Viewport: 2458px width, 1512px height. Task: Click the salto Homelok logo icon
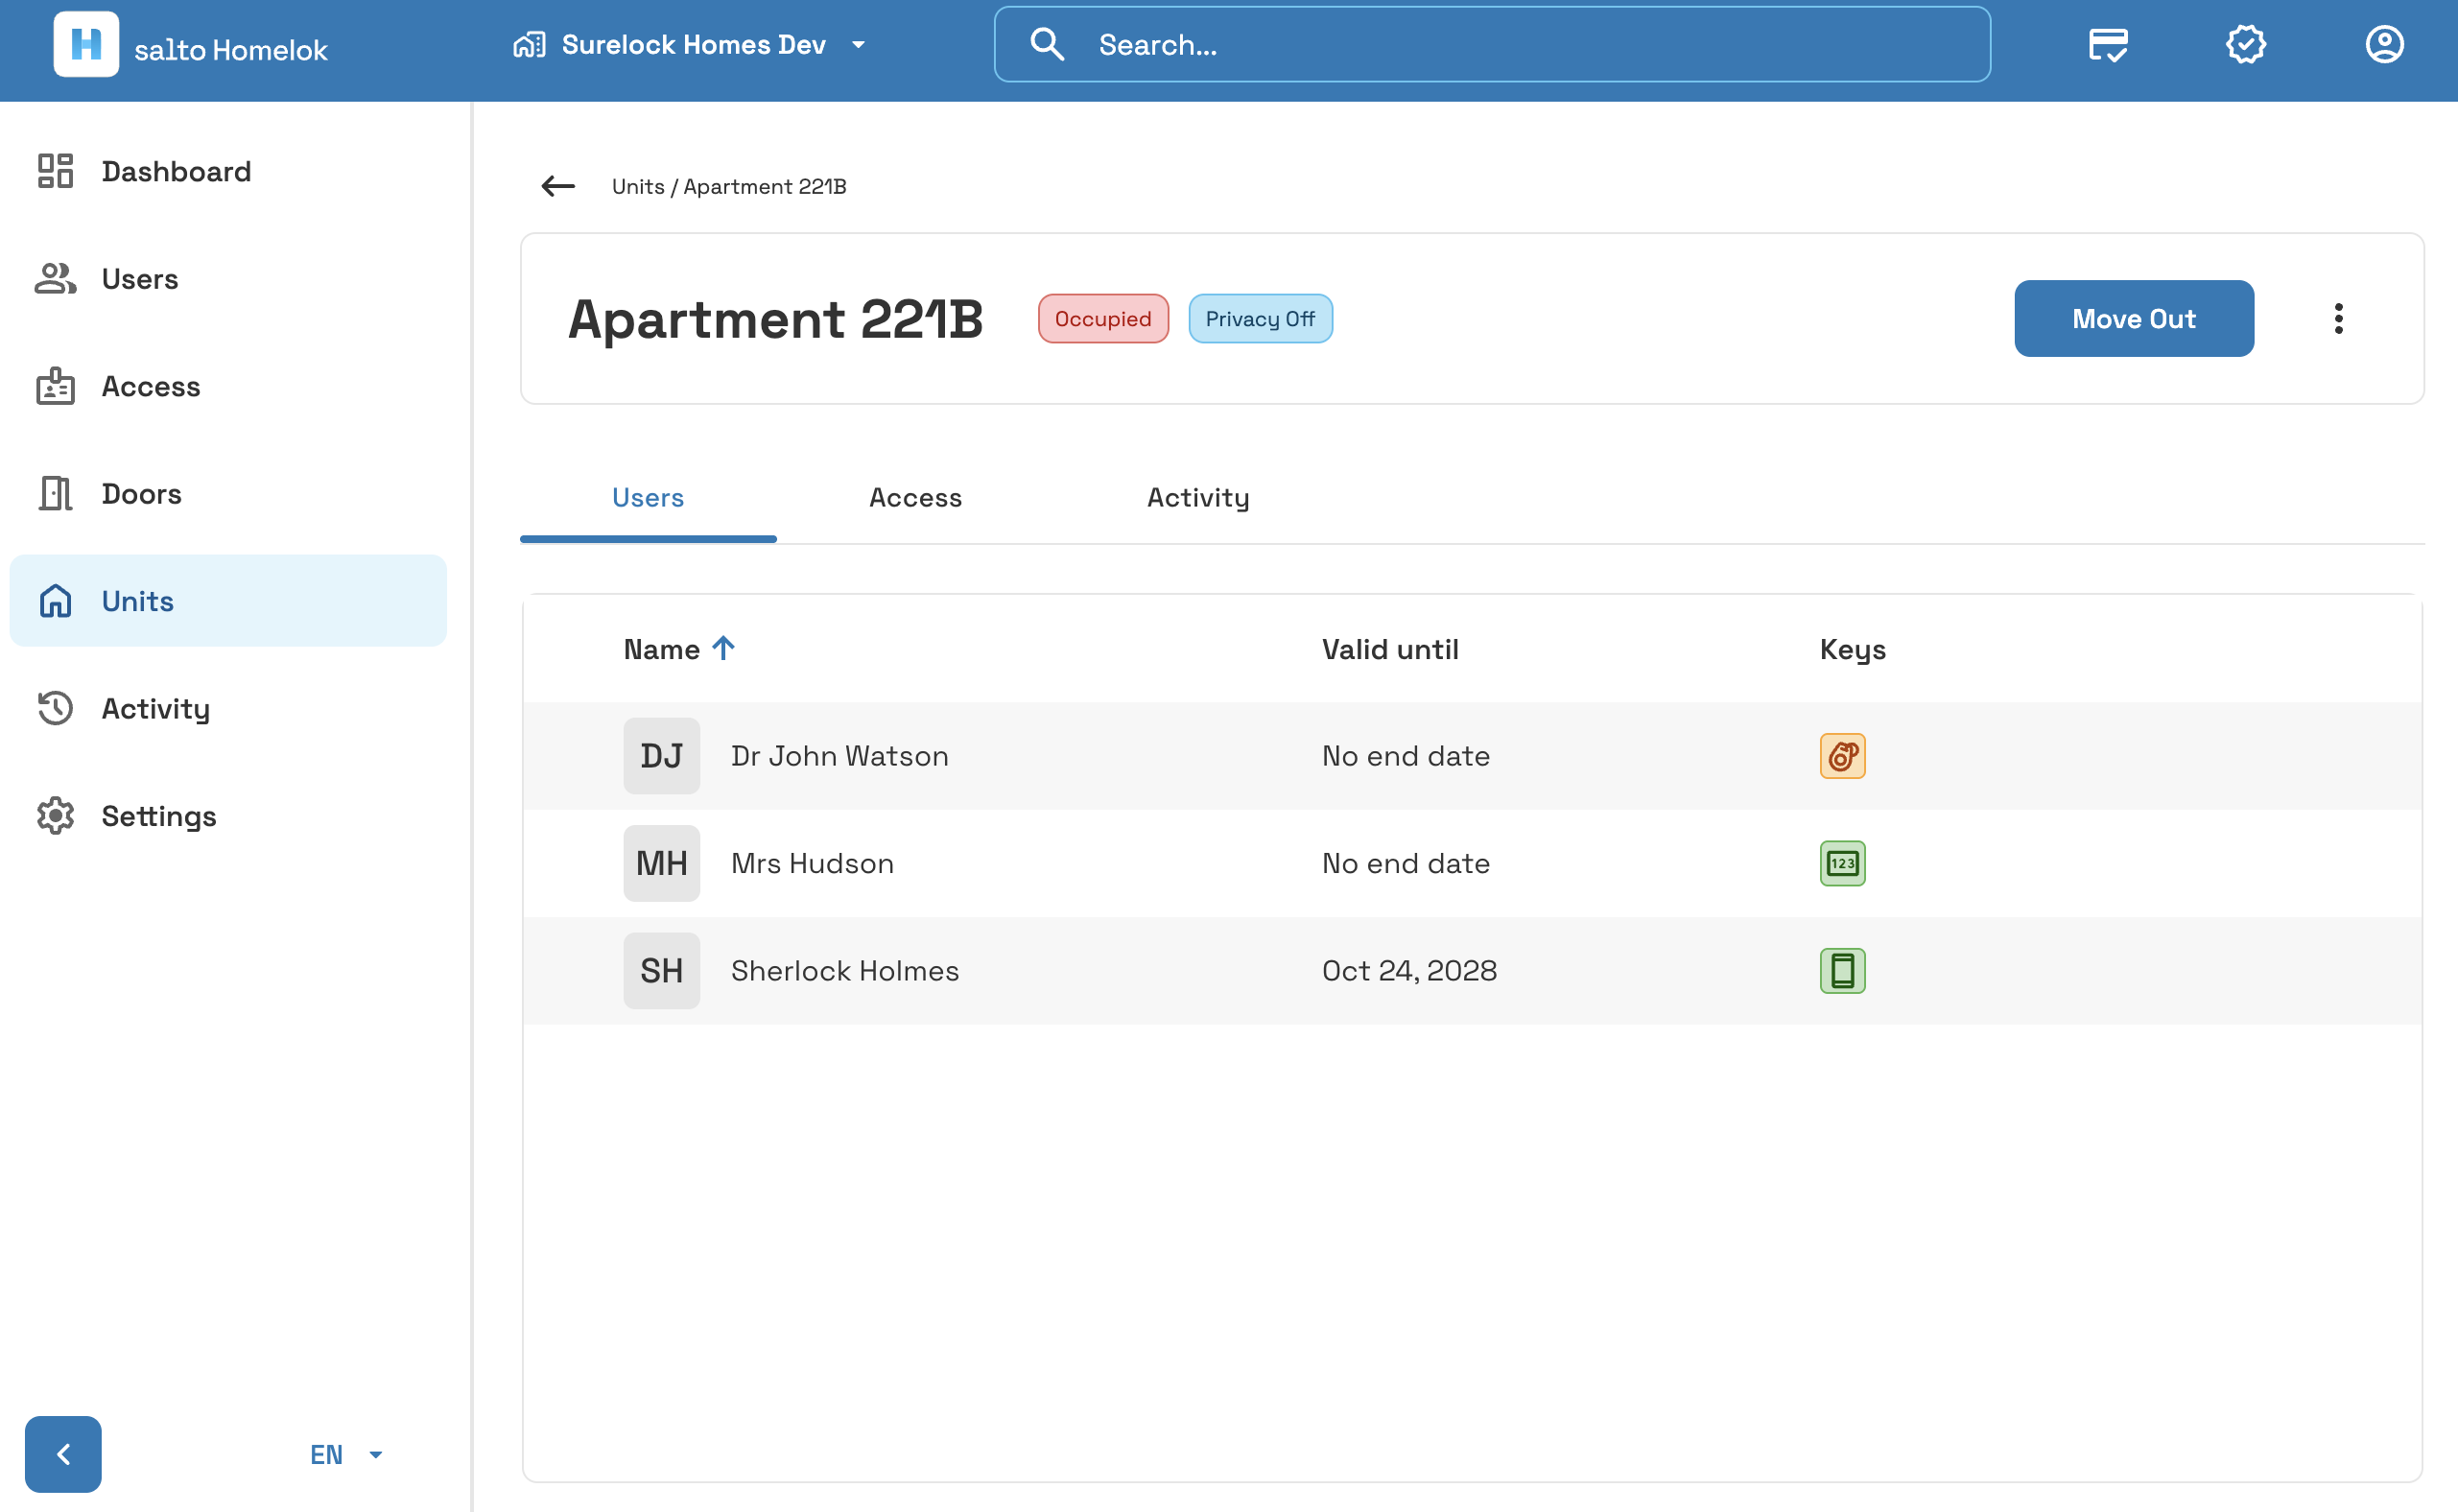[86, 45]
